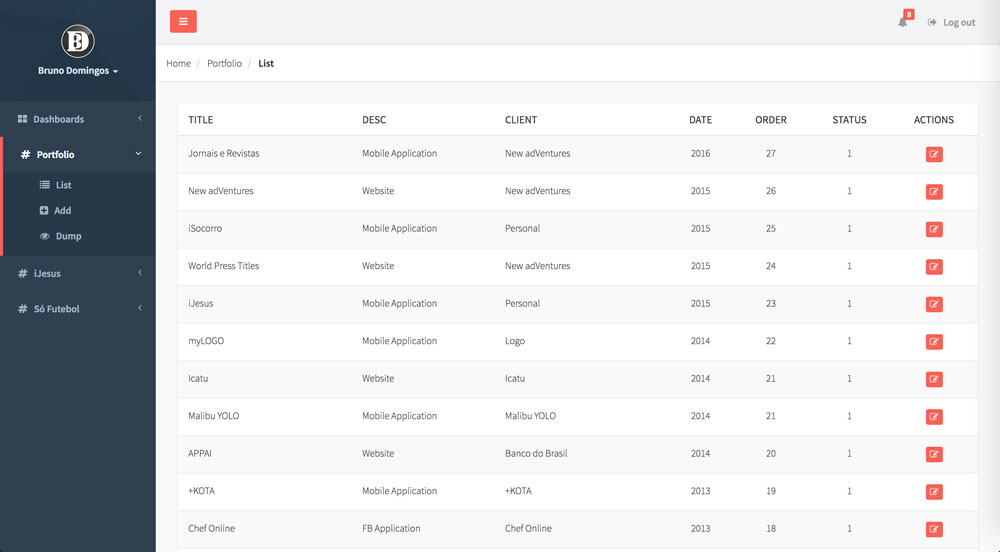Go to Home breadcrumb
1000x552 pixels.
179,63
